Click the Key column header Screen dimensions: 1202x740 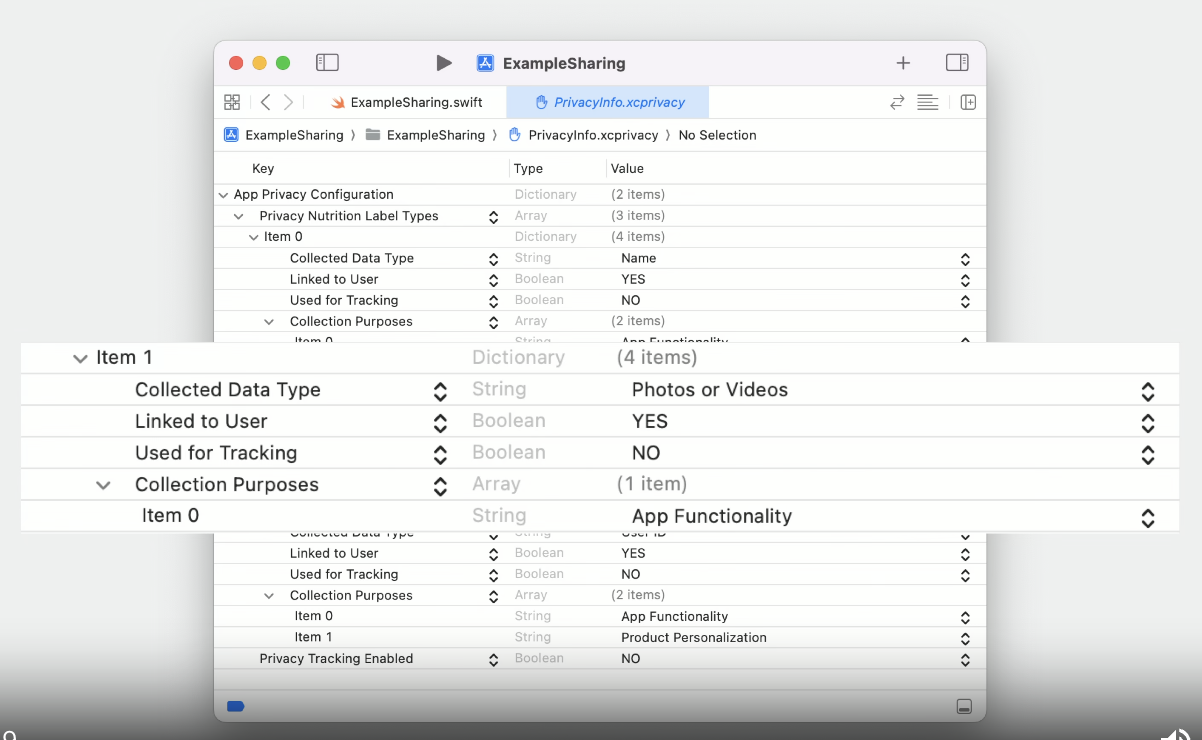[x=263, y=168]
